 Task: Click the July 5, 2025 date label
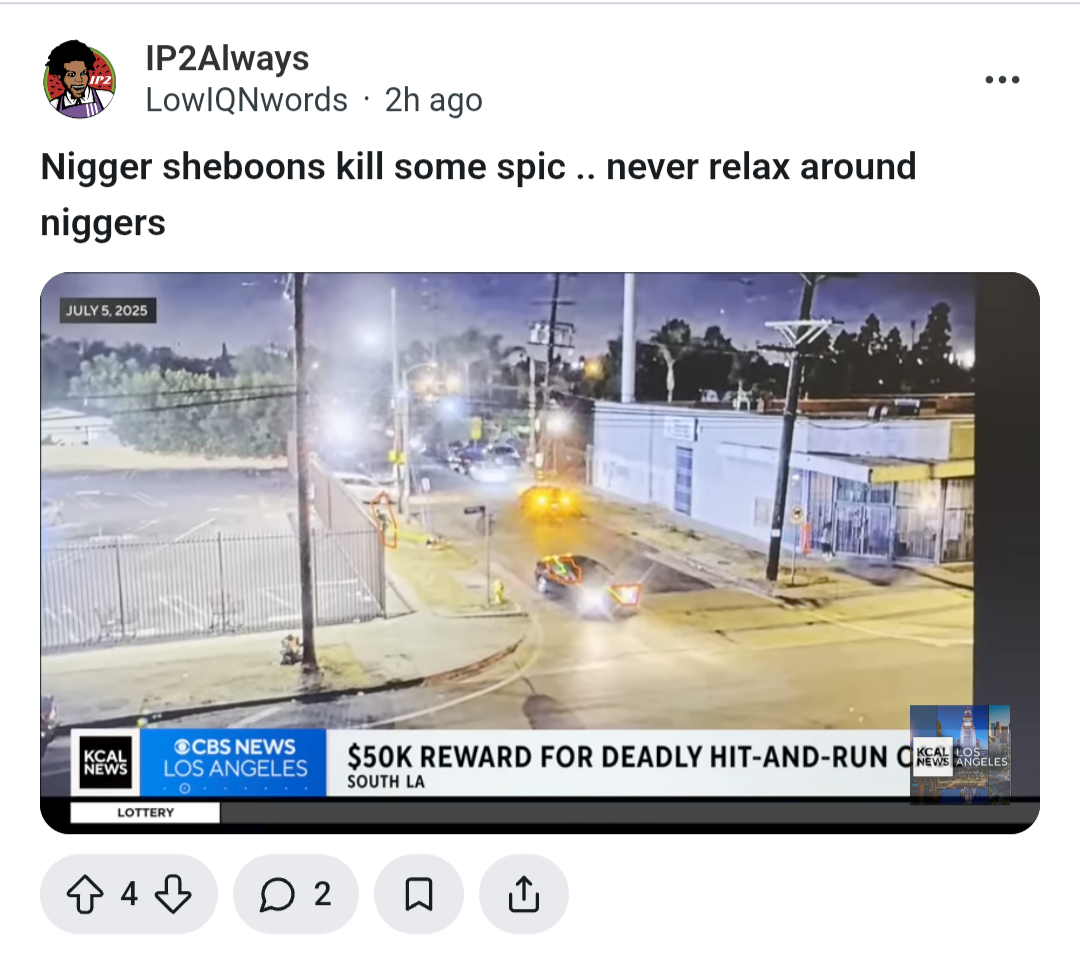(x=107, y=311)
